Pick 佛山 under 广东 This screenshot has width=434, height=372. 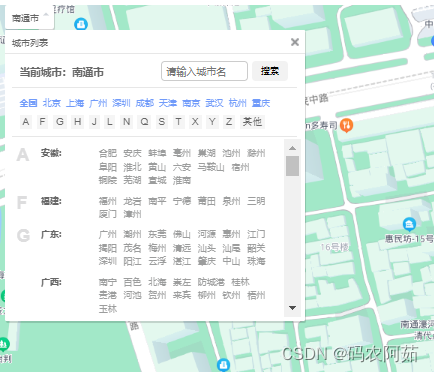(x=182, y=234)
